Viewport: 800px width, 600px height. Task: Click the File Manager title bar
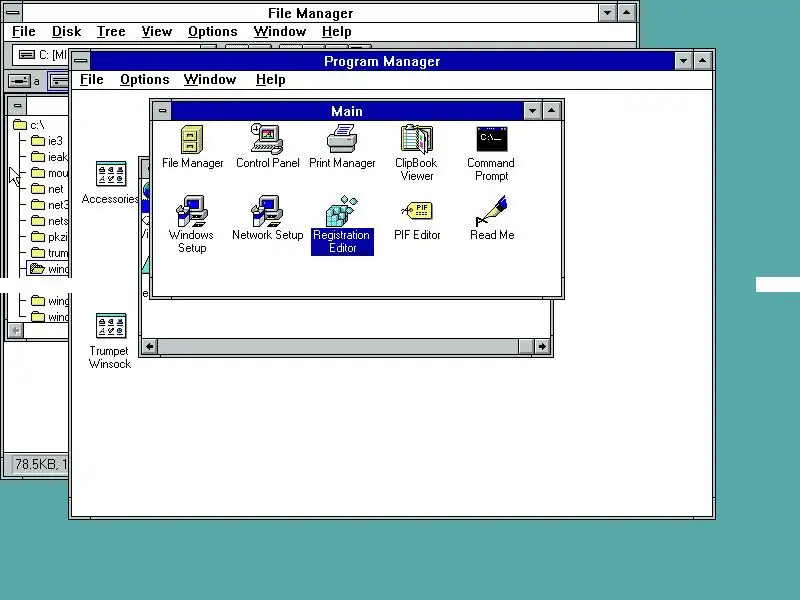310,12
